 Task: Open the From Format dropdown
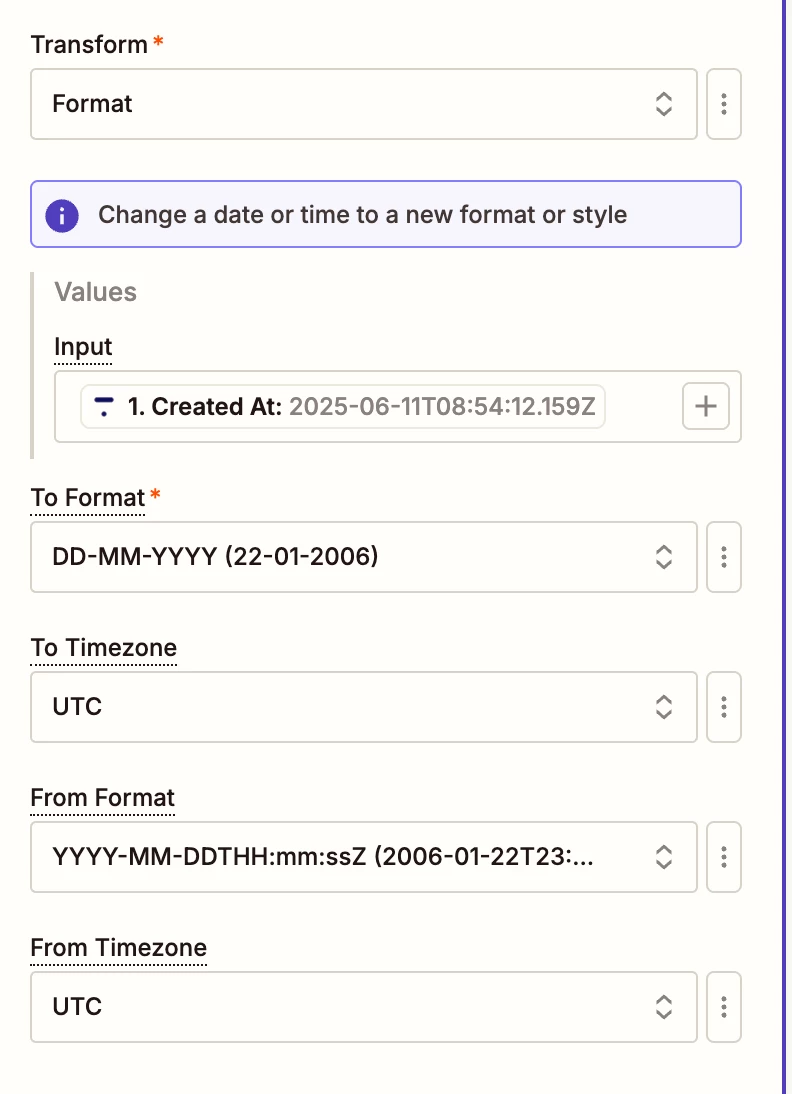tap(364, 857)
